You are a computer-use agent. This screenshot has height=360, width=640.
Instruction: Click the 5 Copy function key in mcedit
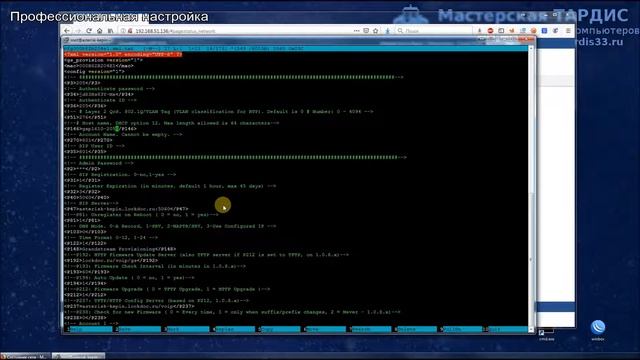(x=279, y=329)
